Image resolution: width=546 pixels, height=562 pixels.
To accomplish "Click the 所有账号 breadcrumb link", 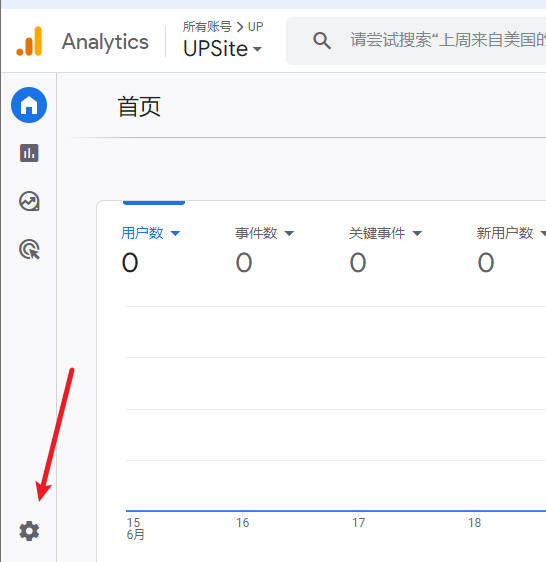I will pos(207,27).
